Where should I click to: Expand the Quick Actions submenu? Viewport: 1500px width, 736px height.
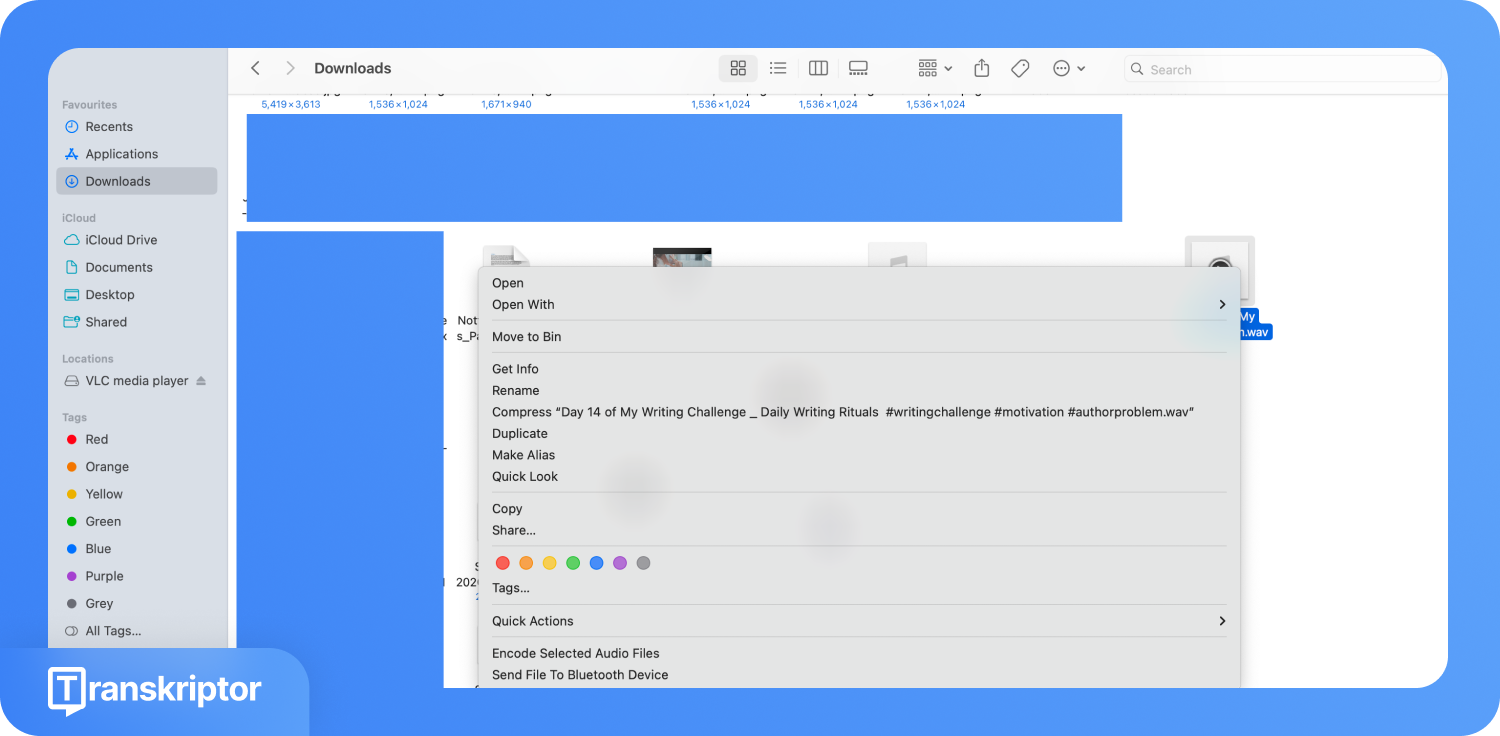tap(1222, 621)
